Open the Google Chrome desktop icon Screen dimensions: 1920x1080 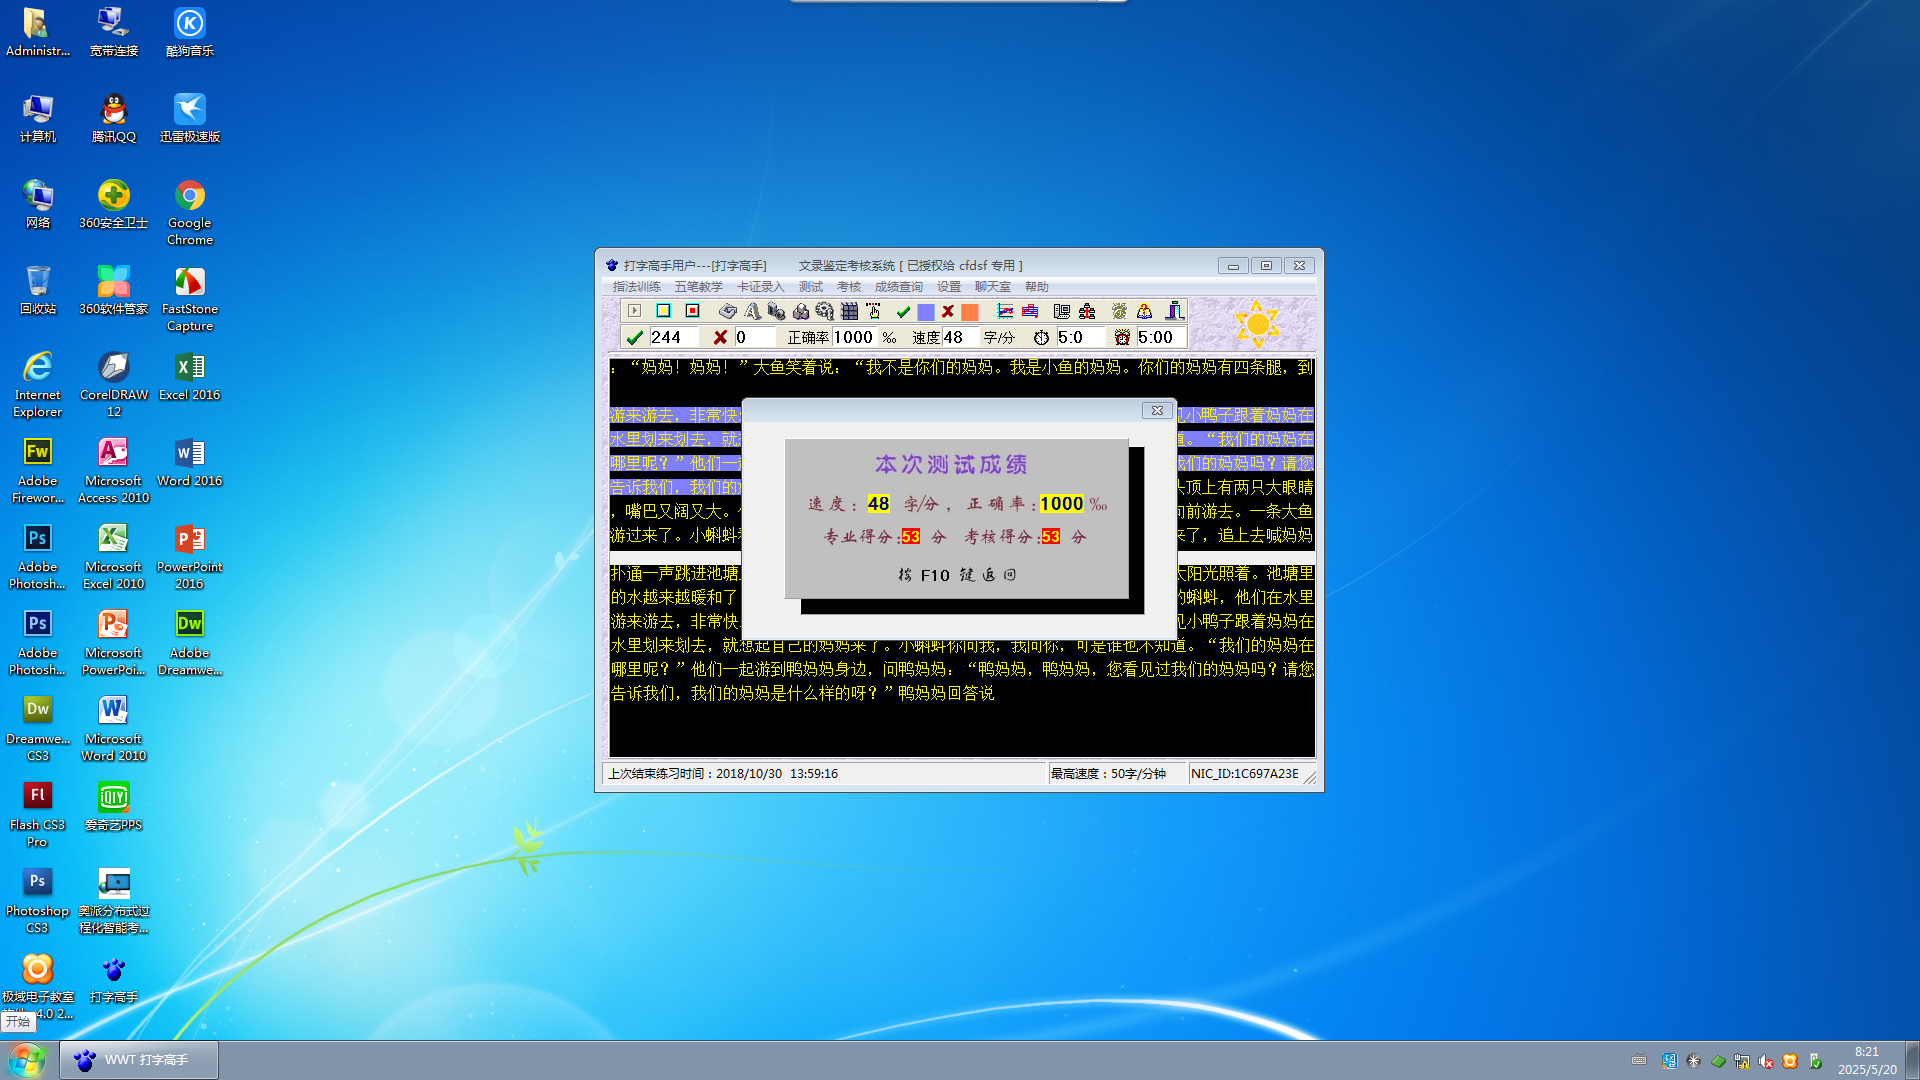pyautogui.click(x=190, y=211)
